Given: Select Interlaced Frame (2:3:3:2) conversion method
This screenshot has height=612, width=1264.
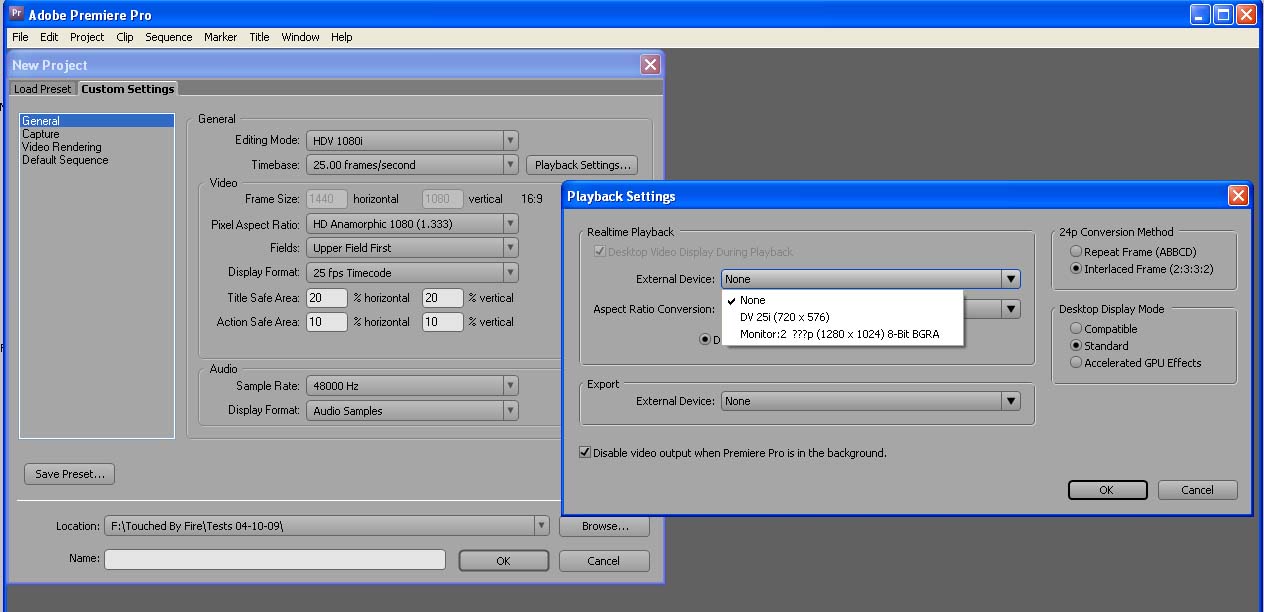Looking at the screenshot, I should coord(1076,269).
